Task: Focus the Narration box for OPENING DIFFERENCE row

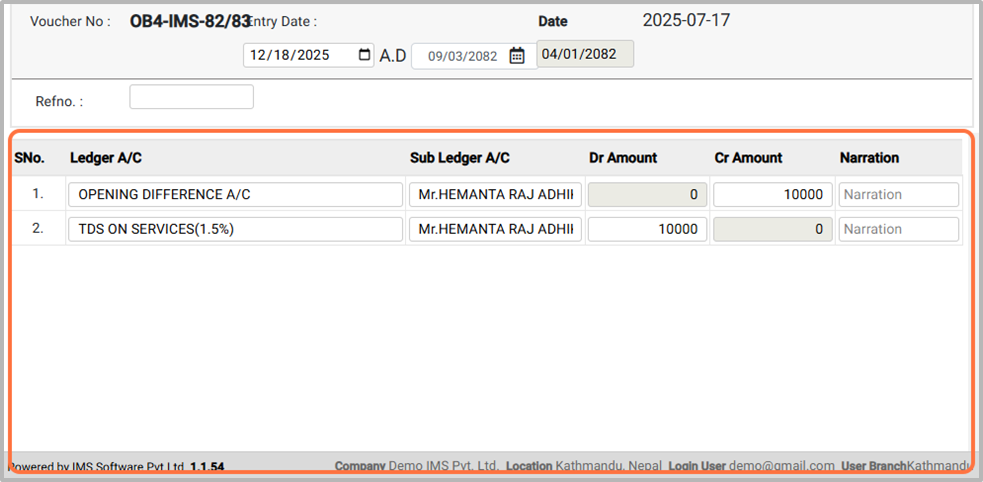Action: (898, 195)
